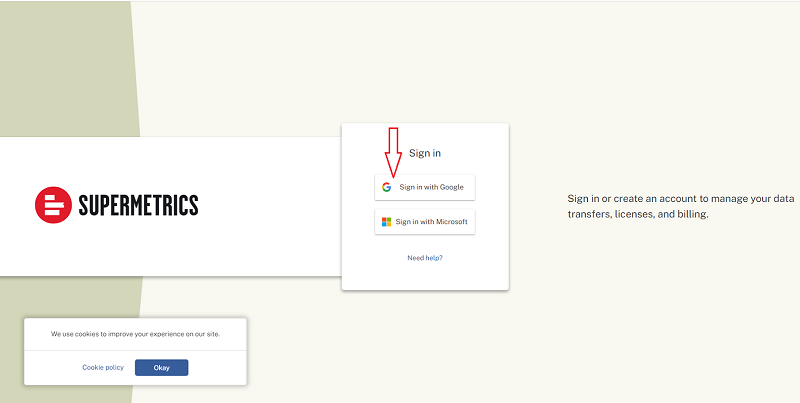The height and width of the screenshot is (403, 800).
Task: Click the Google G icon
Action: click(x=387, y=187)
